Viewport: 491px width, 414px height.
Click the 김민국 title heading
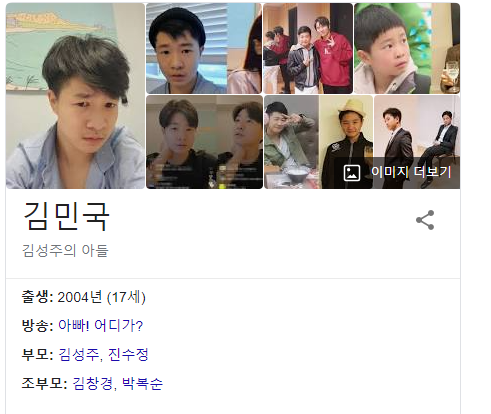click(x=66, y=216)
